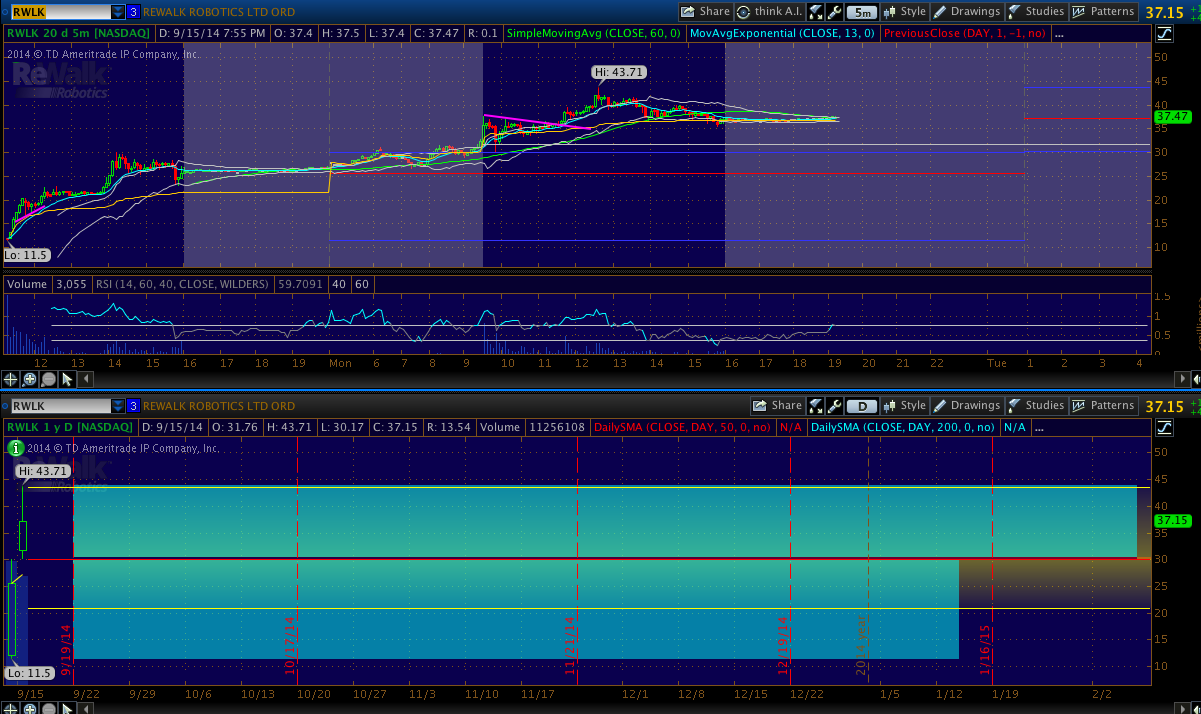Toggle the blue link number 3 in top chart
This screenshot has height=714, width=1201.
tap(133, 12)
